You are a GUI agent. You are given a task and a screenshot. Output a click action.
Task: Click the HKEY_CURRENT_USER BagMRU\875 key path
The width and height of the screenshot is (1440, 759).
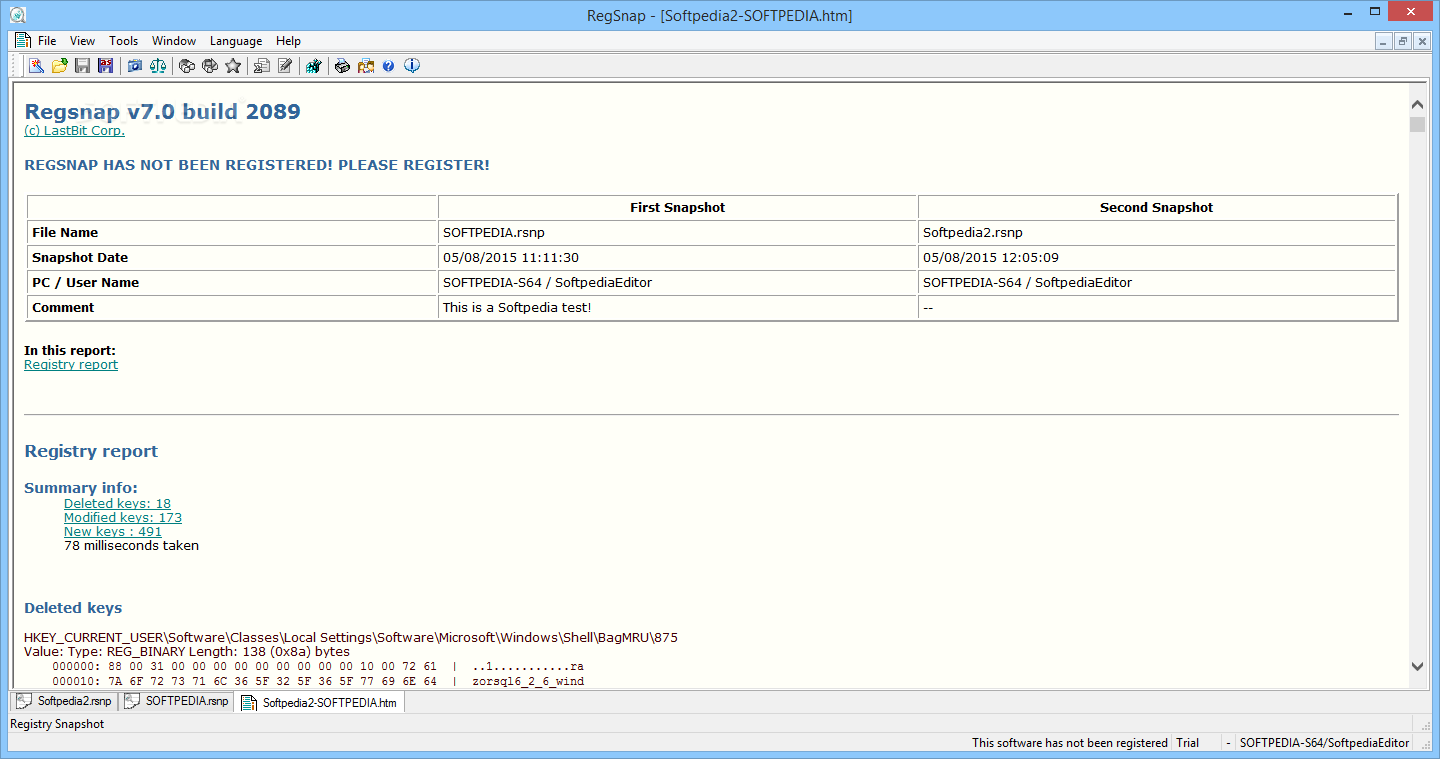[351, 638]
